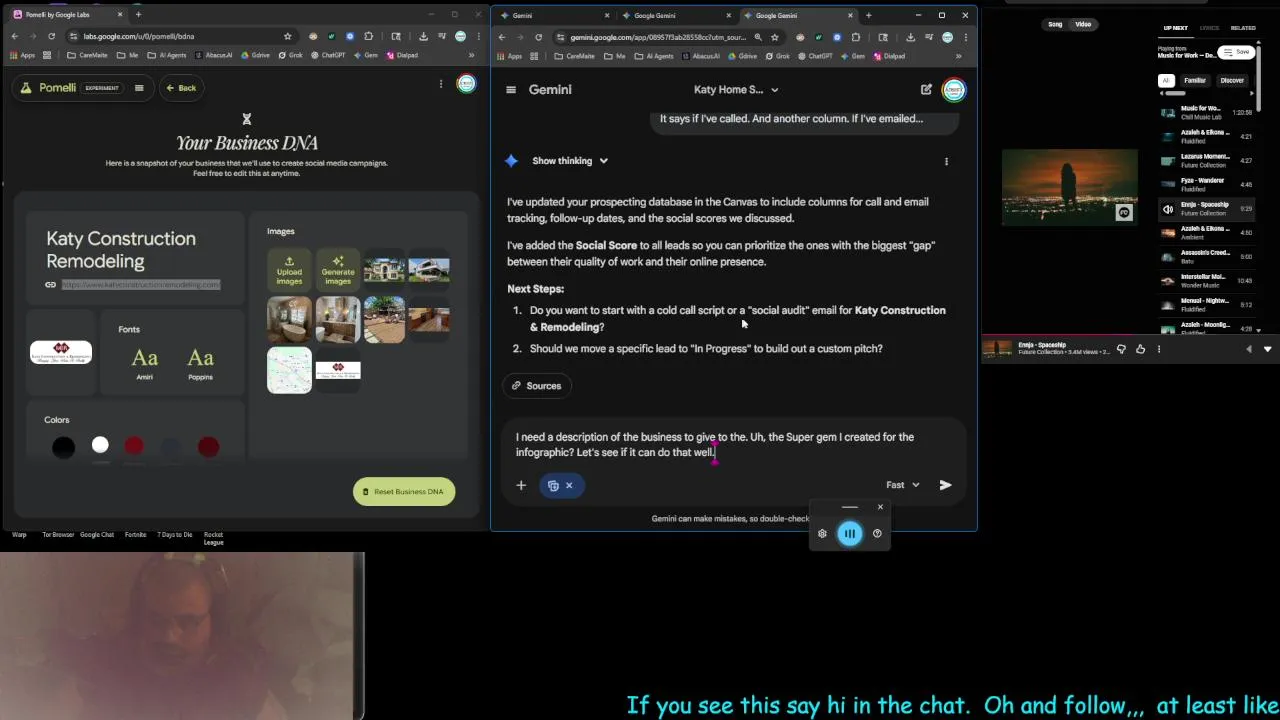Open Pomelli three-dot options menu
This screenshot has width=1280, height=720.
tap(440, 84)
